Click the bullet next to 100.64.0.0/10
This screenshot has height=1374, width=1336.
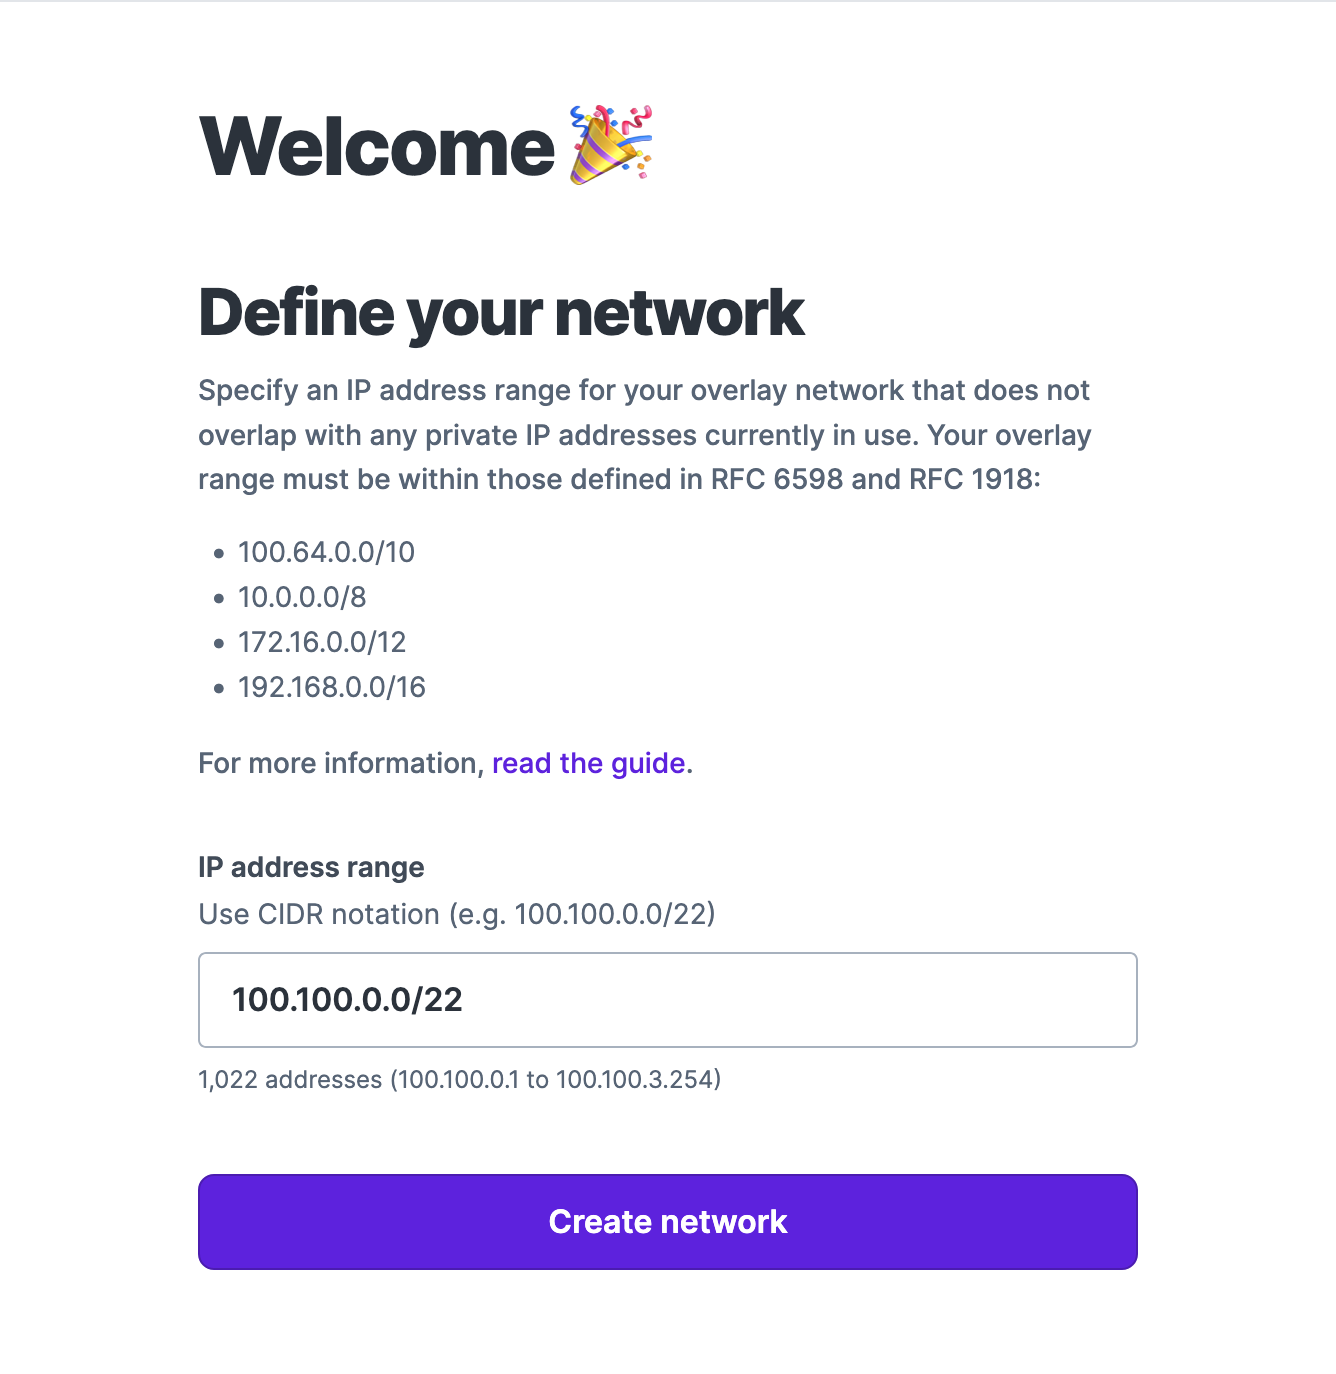(219, 553)
